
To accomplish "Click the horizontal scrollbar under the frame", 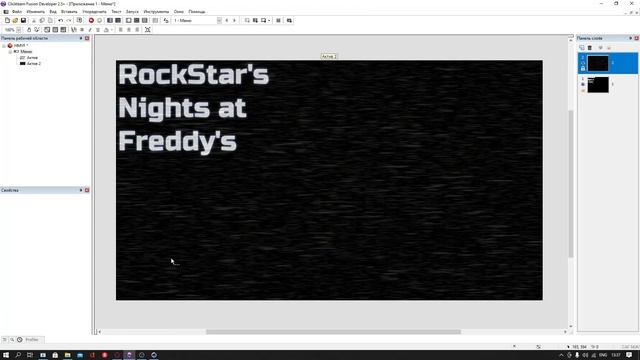I will (x=333, y=332).
